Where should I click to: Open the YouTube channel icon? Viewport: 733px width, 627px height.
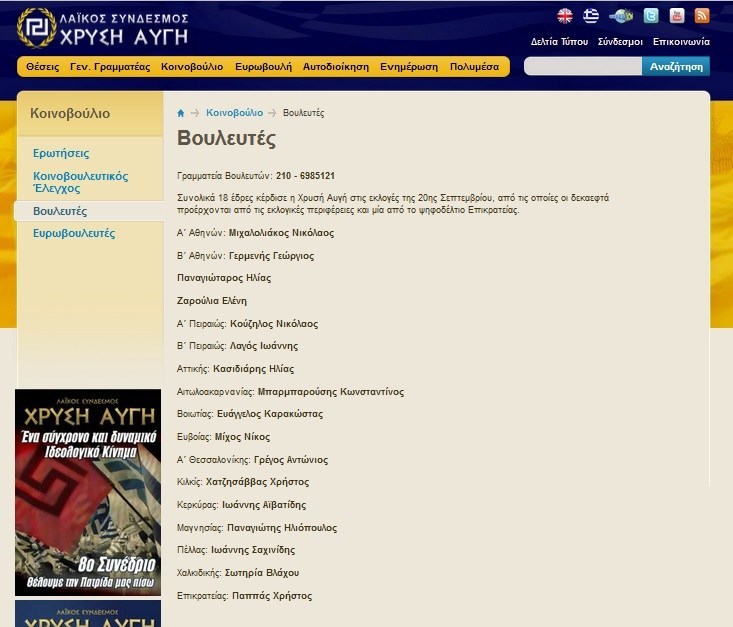click(676, 16)
